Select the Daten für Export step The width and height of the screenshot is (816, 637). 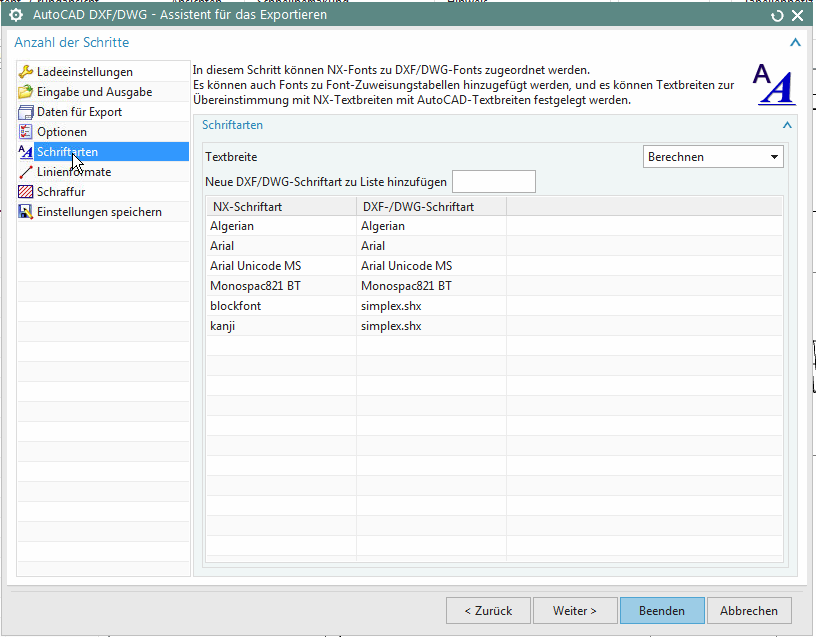(x=80, y=112)
